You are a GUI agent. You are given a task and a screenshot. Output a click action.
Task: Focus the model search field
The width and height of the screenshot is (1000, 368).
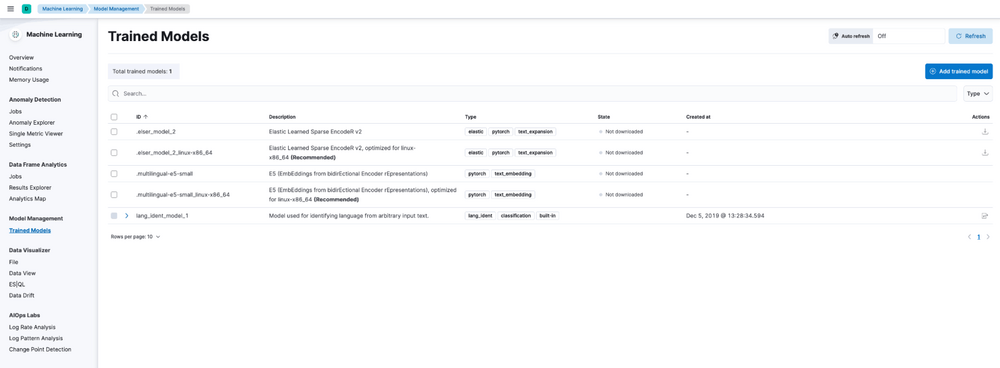pos(533,93)
